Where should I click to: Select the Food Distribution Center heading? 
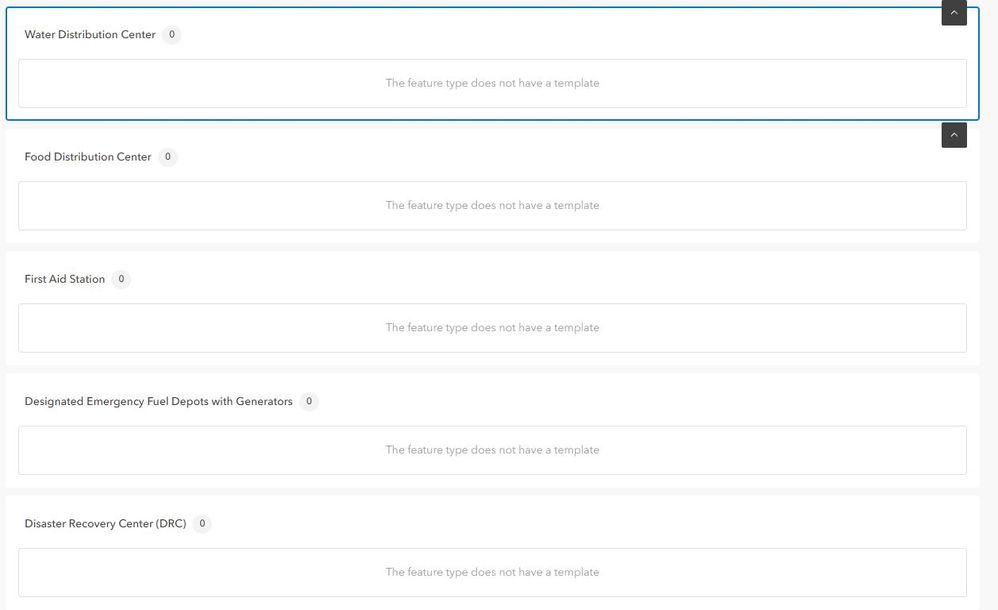click(x=88, y=157)
